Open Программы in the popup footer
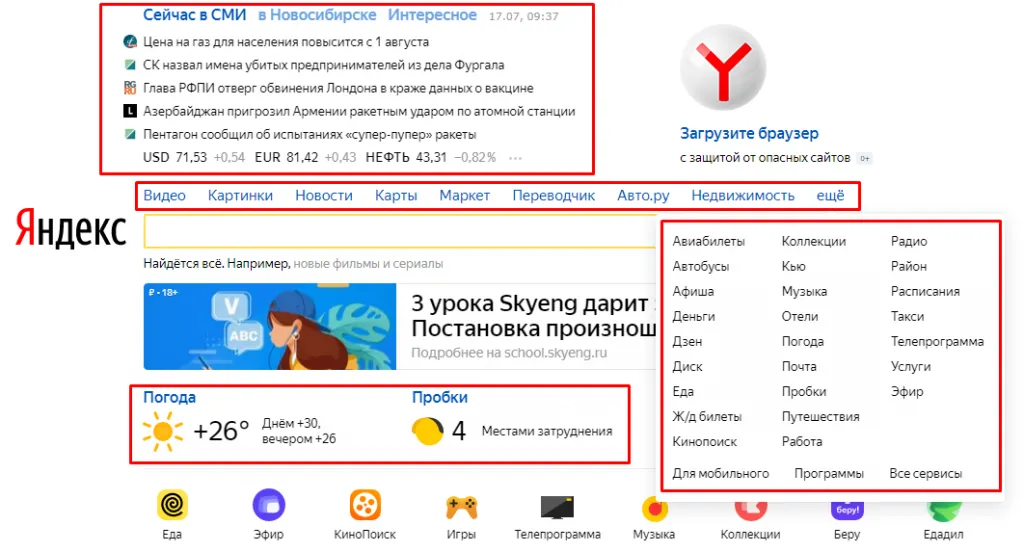Viewport: 1024px width, 552px height. click(x=829, y=474)
